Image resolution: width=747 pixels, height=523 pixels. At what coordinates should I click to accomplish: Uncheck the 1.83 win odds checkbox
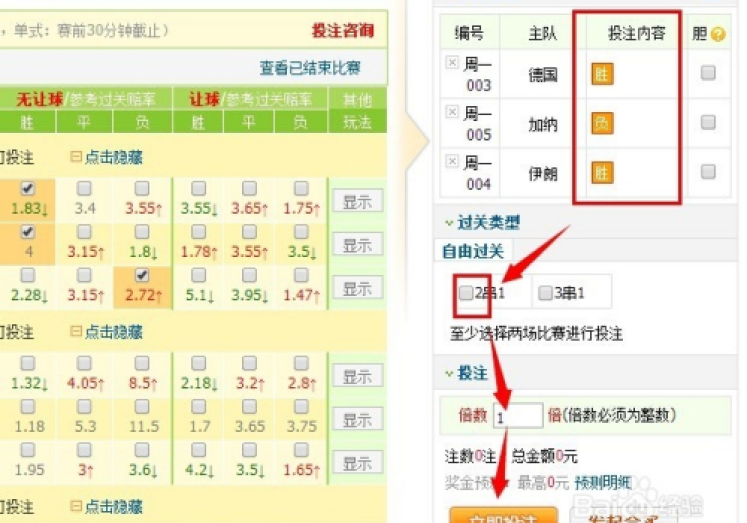coord(28,189)
